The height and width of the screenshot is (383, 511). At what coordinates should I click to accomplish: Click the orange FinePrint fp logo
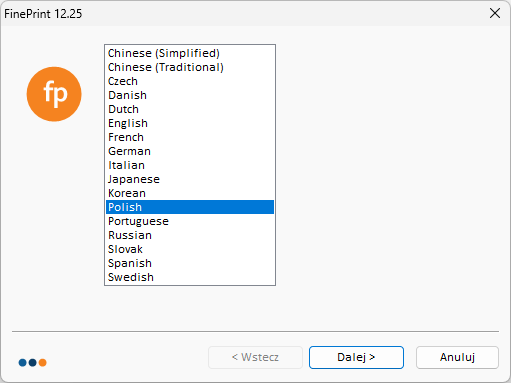coord(54,94)
